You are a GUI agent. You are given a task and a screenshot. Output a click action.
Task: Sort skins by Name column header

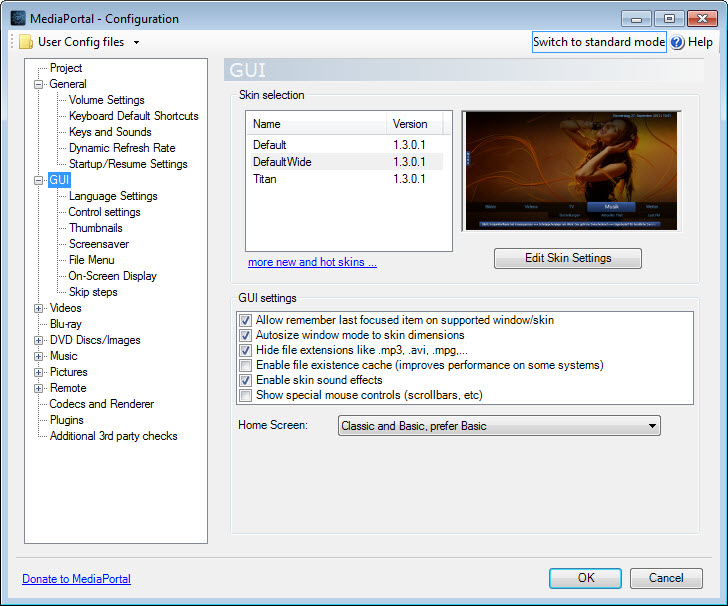pyautogui.click(x=317, y=124)
